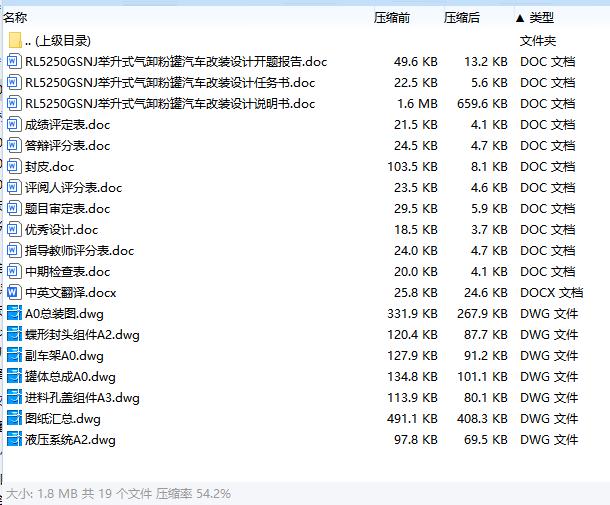Click the 659.6 KB compressed size
The image size is (610, 505).
point(482,103)
